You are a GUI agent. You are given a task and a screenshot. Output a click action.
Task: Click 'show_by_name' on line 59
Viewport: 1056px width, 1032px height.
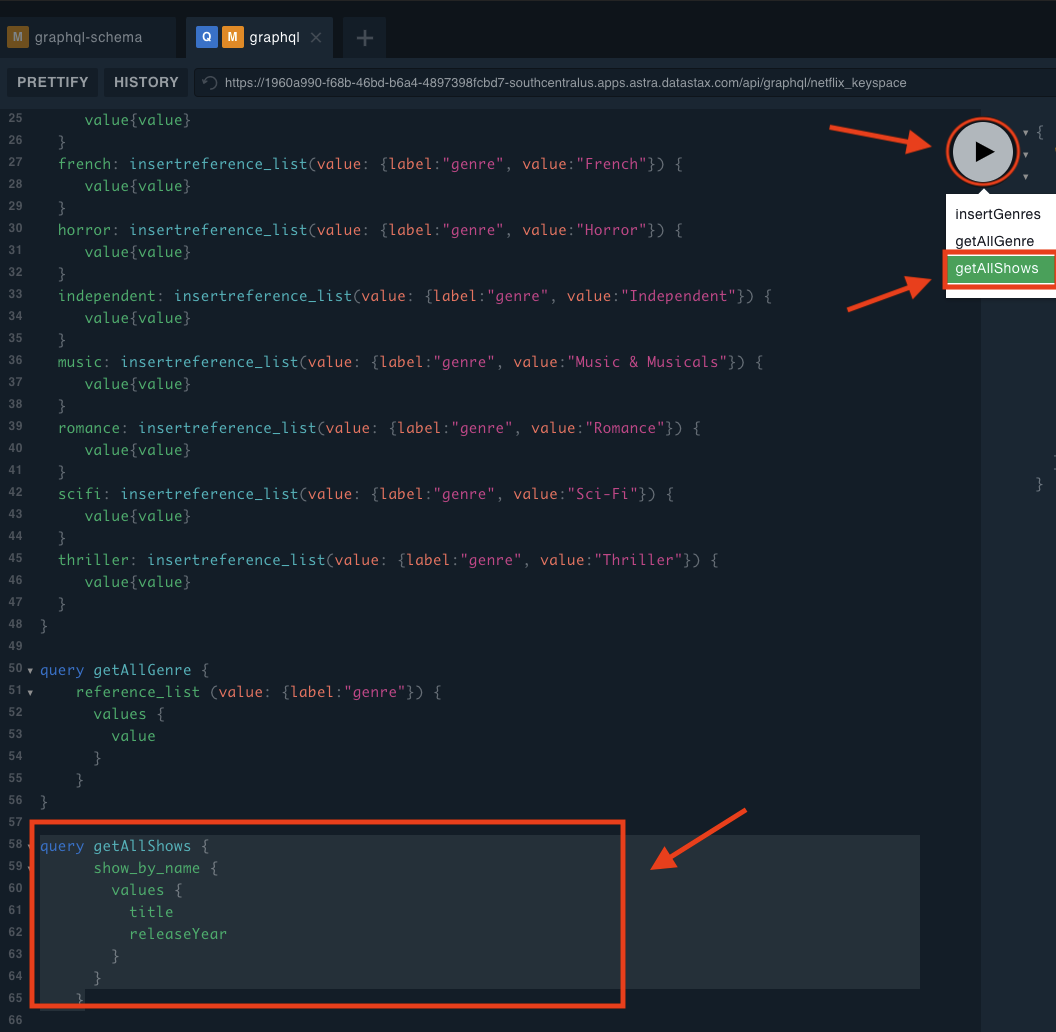click(146, 868)
